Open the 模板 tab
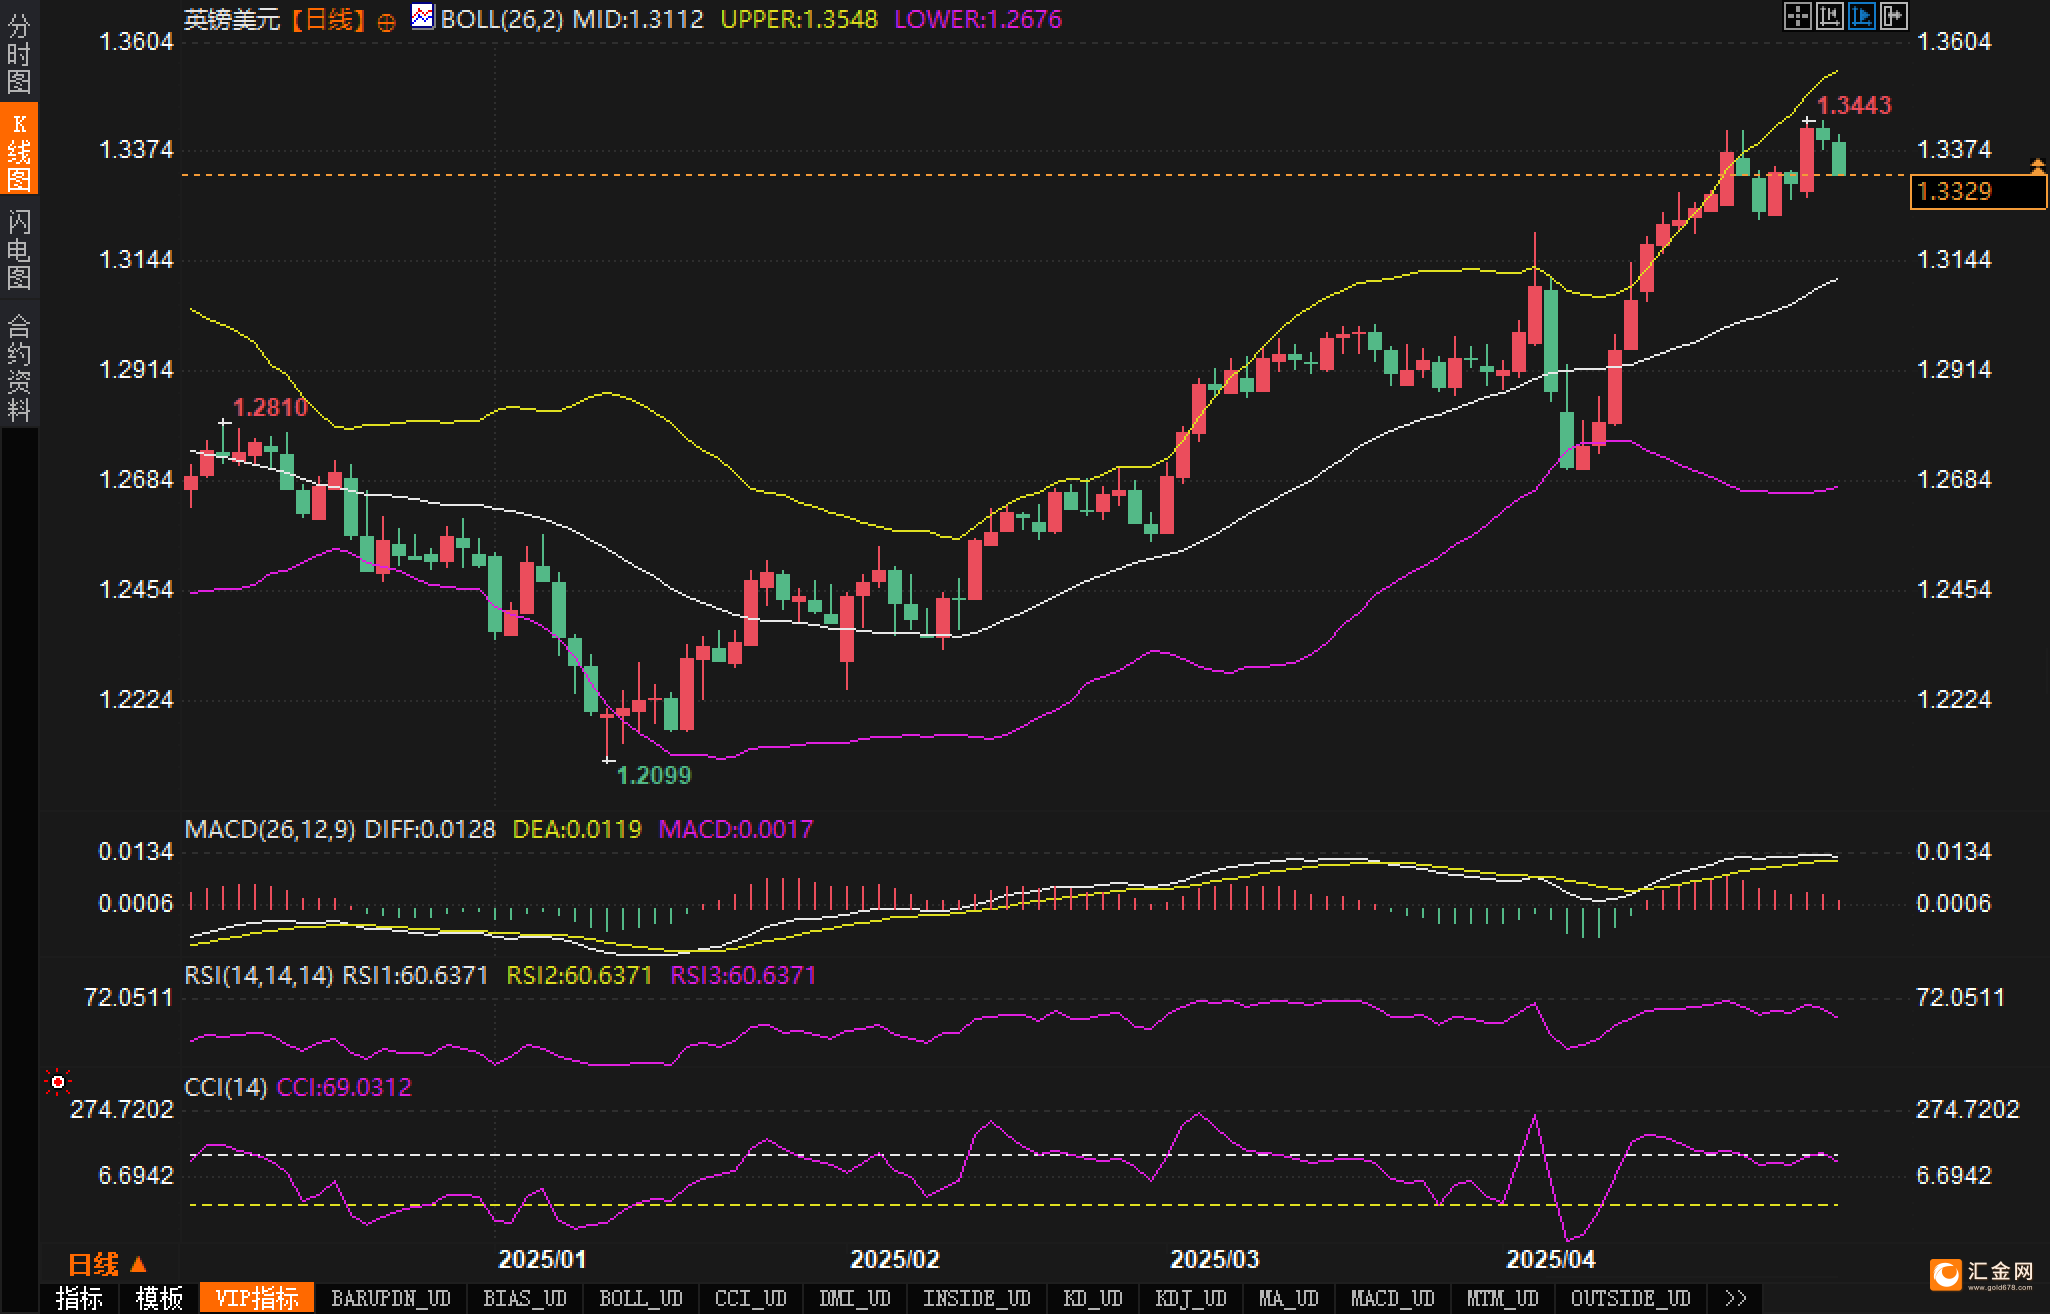 tap(160, 1298)
